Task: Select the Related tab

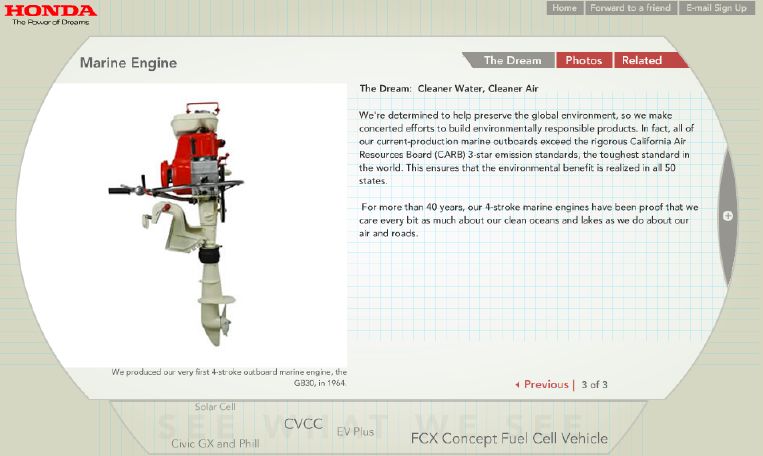Action: click(x=642, y=60)
